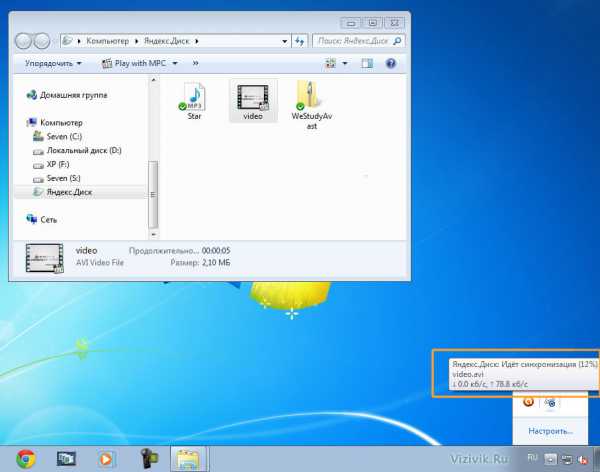This screenshot has width=600, height=472.
Task: Open drive XP (F:) in navigation pane
Action: pyautogui.click(x=51, y=164)
